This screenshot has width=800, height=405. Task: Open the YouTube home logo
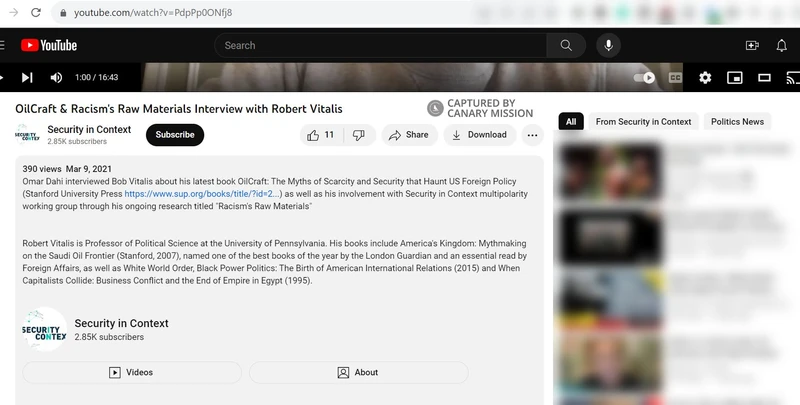[49, 45]
